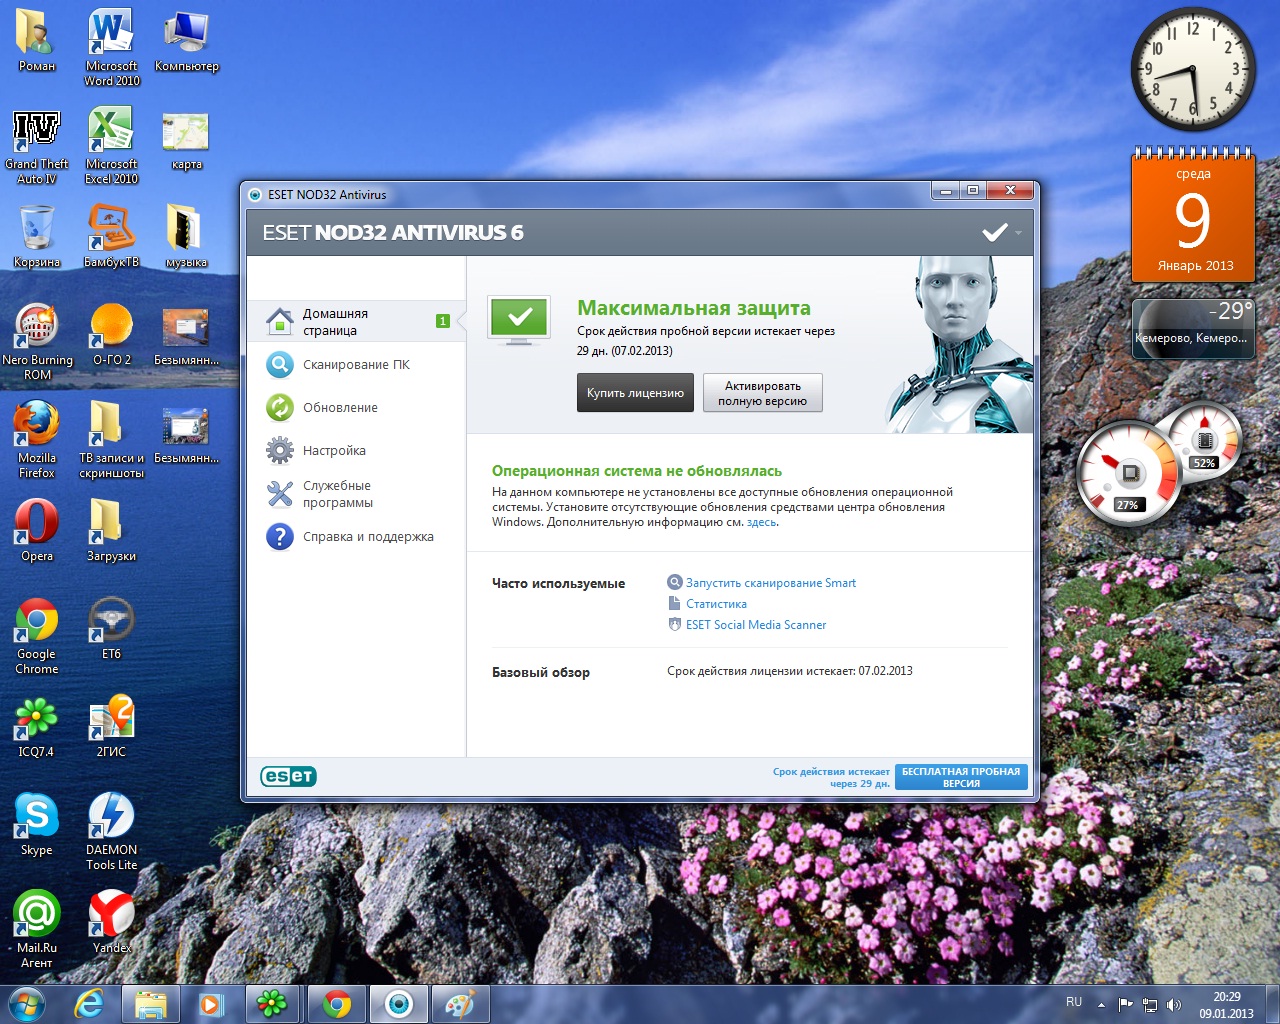Launch Yandex browser desktop icon
Viewport: 1280px width, 1024px height.
point(111,922)
